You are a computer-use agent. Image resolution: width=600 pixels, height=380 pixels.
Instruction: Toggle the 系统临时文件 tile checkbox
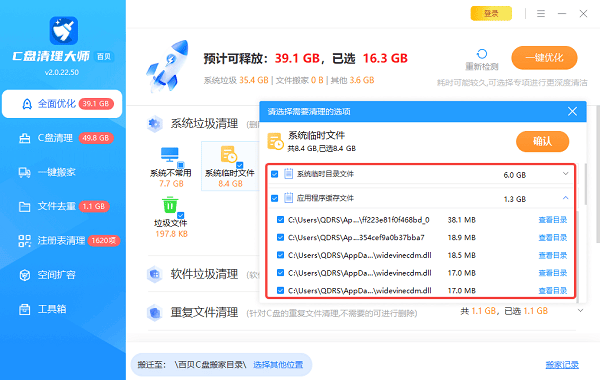240,165
